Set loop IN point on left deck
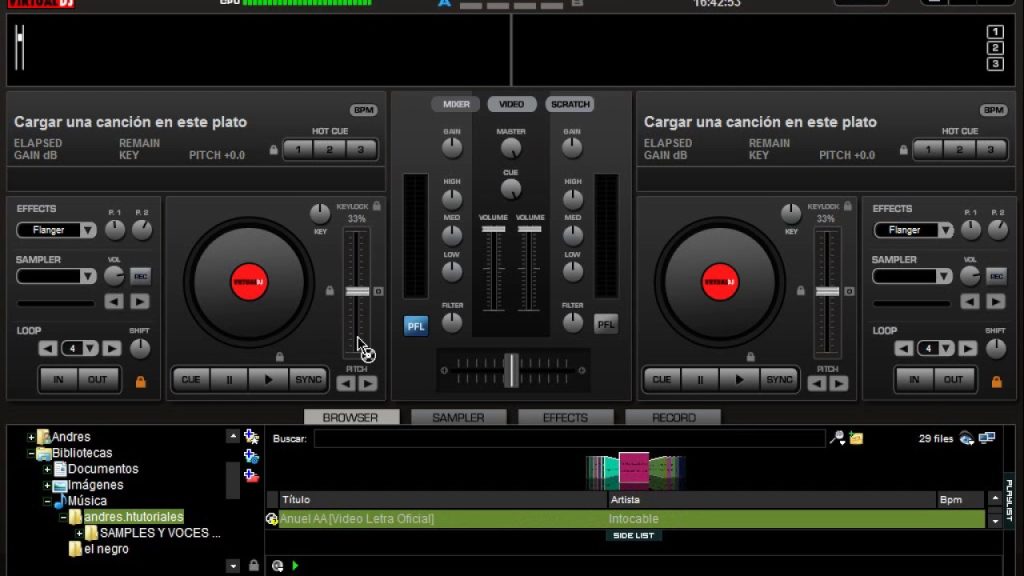The width and height of the screenshot is (1024, 576). pos(58,379)
